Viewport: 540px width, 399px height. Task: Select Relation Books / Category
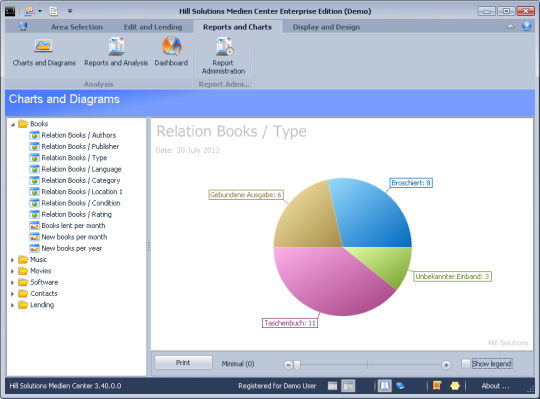pos(81,180)
